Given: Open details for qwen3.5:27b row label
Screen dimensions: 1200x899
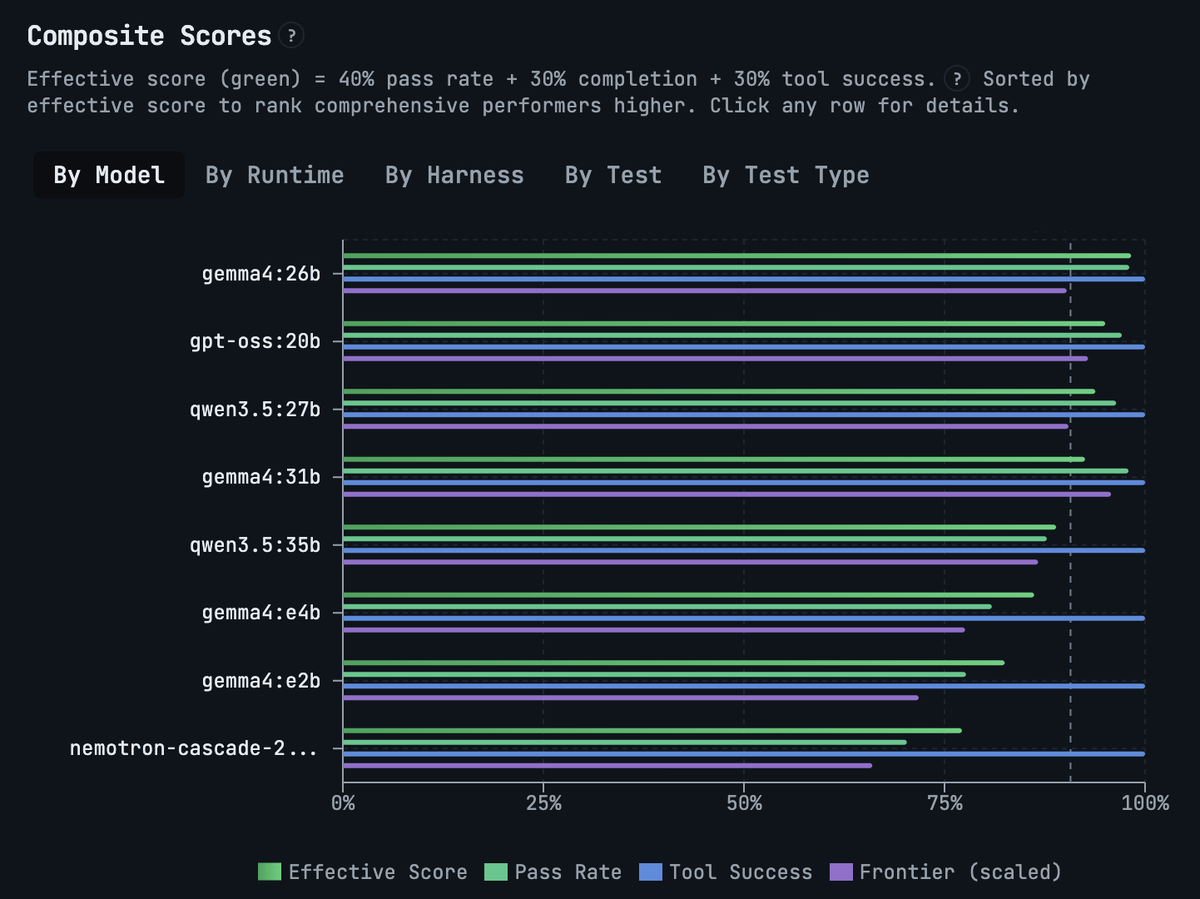Looking at the screenshot, I should [x=255, y=409].
